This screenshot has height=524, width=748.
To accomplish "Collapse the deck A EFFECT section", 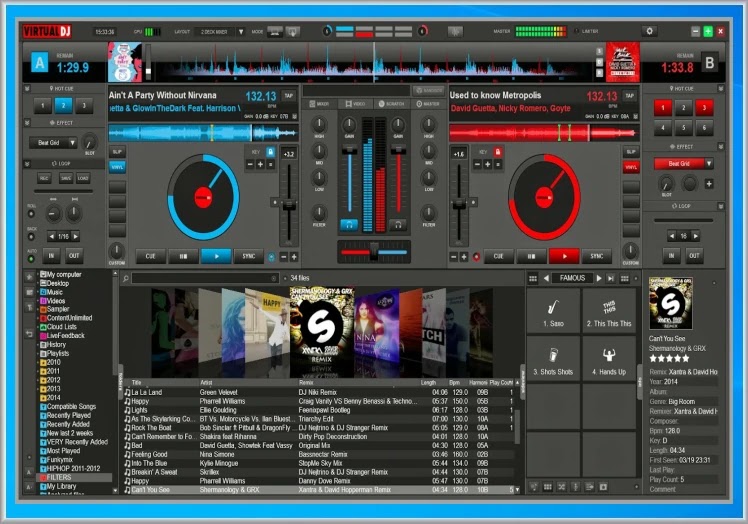I will point(27,123).
